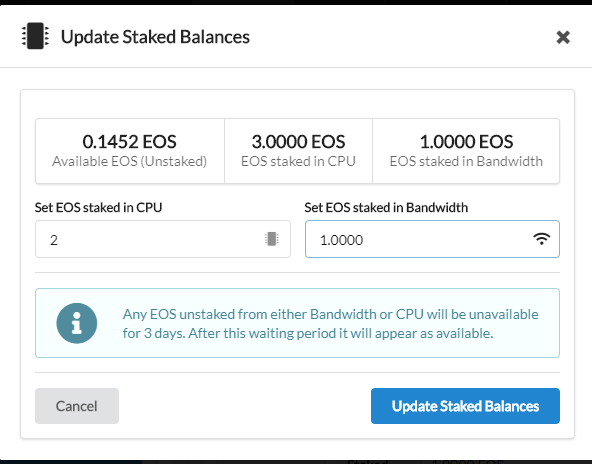Focus the Set EOS staked in CPU input
Screen dimensions: 592x464
click(x=163, y=239)
